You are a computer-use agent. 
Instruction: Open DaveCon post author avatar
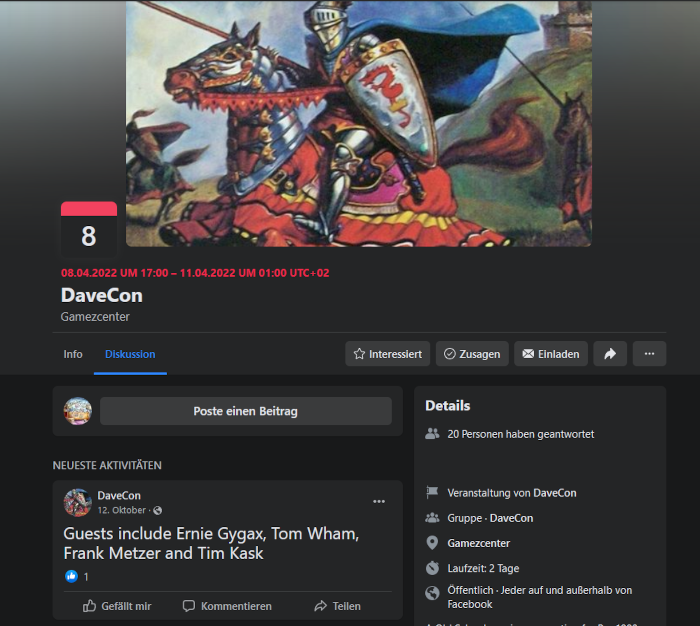pyautogui.click(x=78, y=502)
